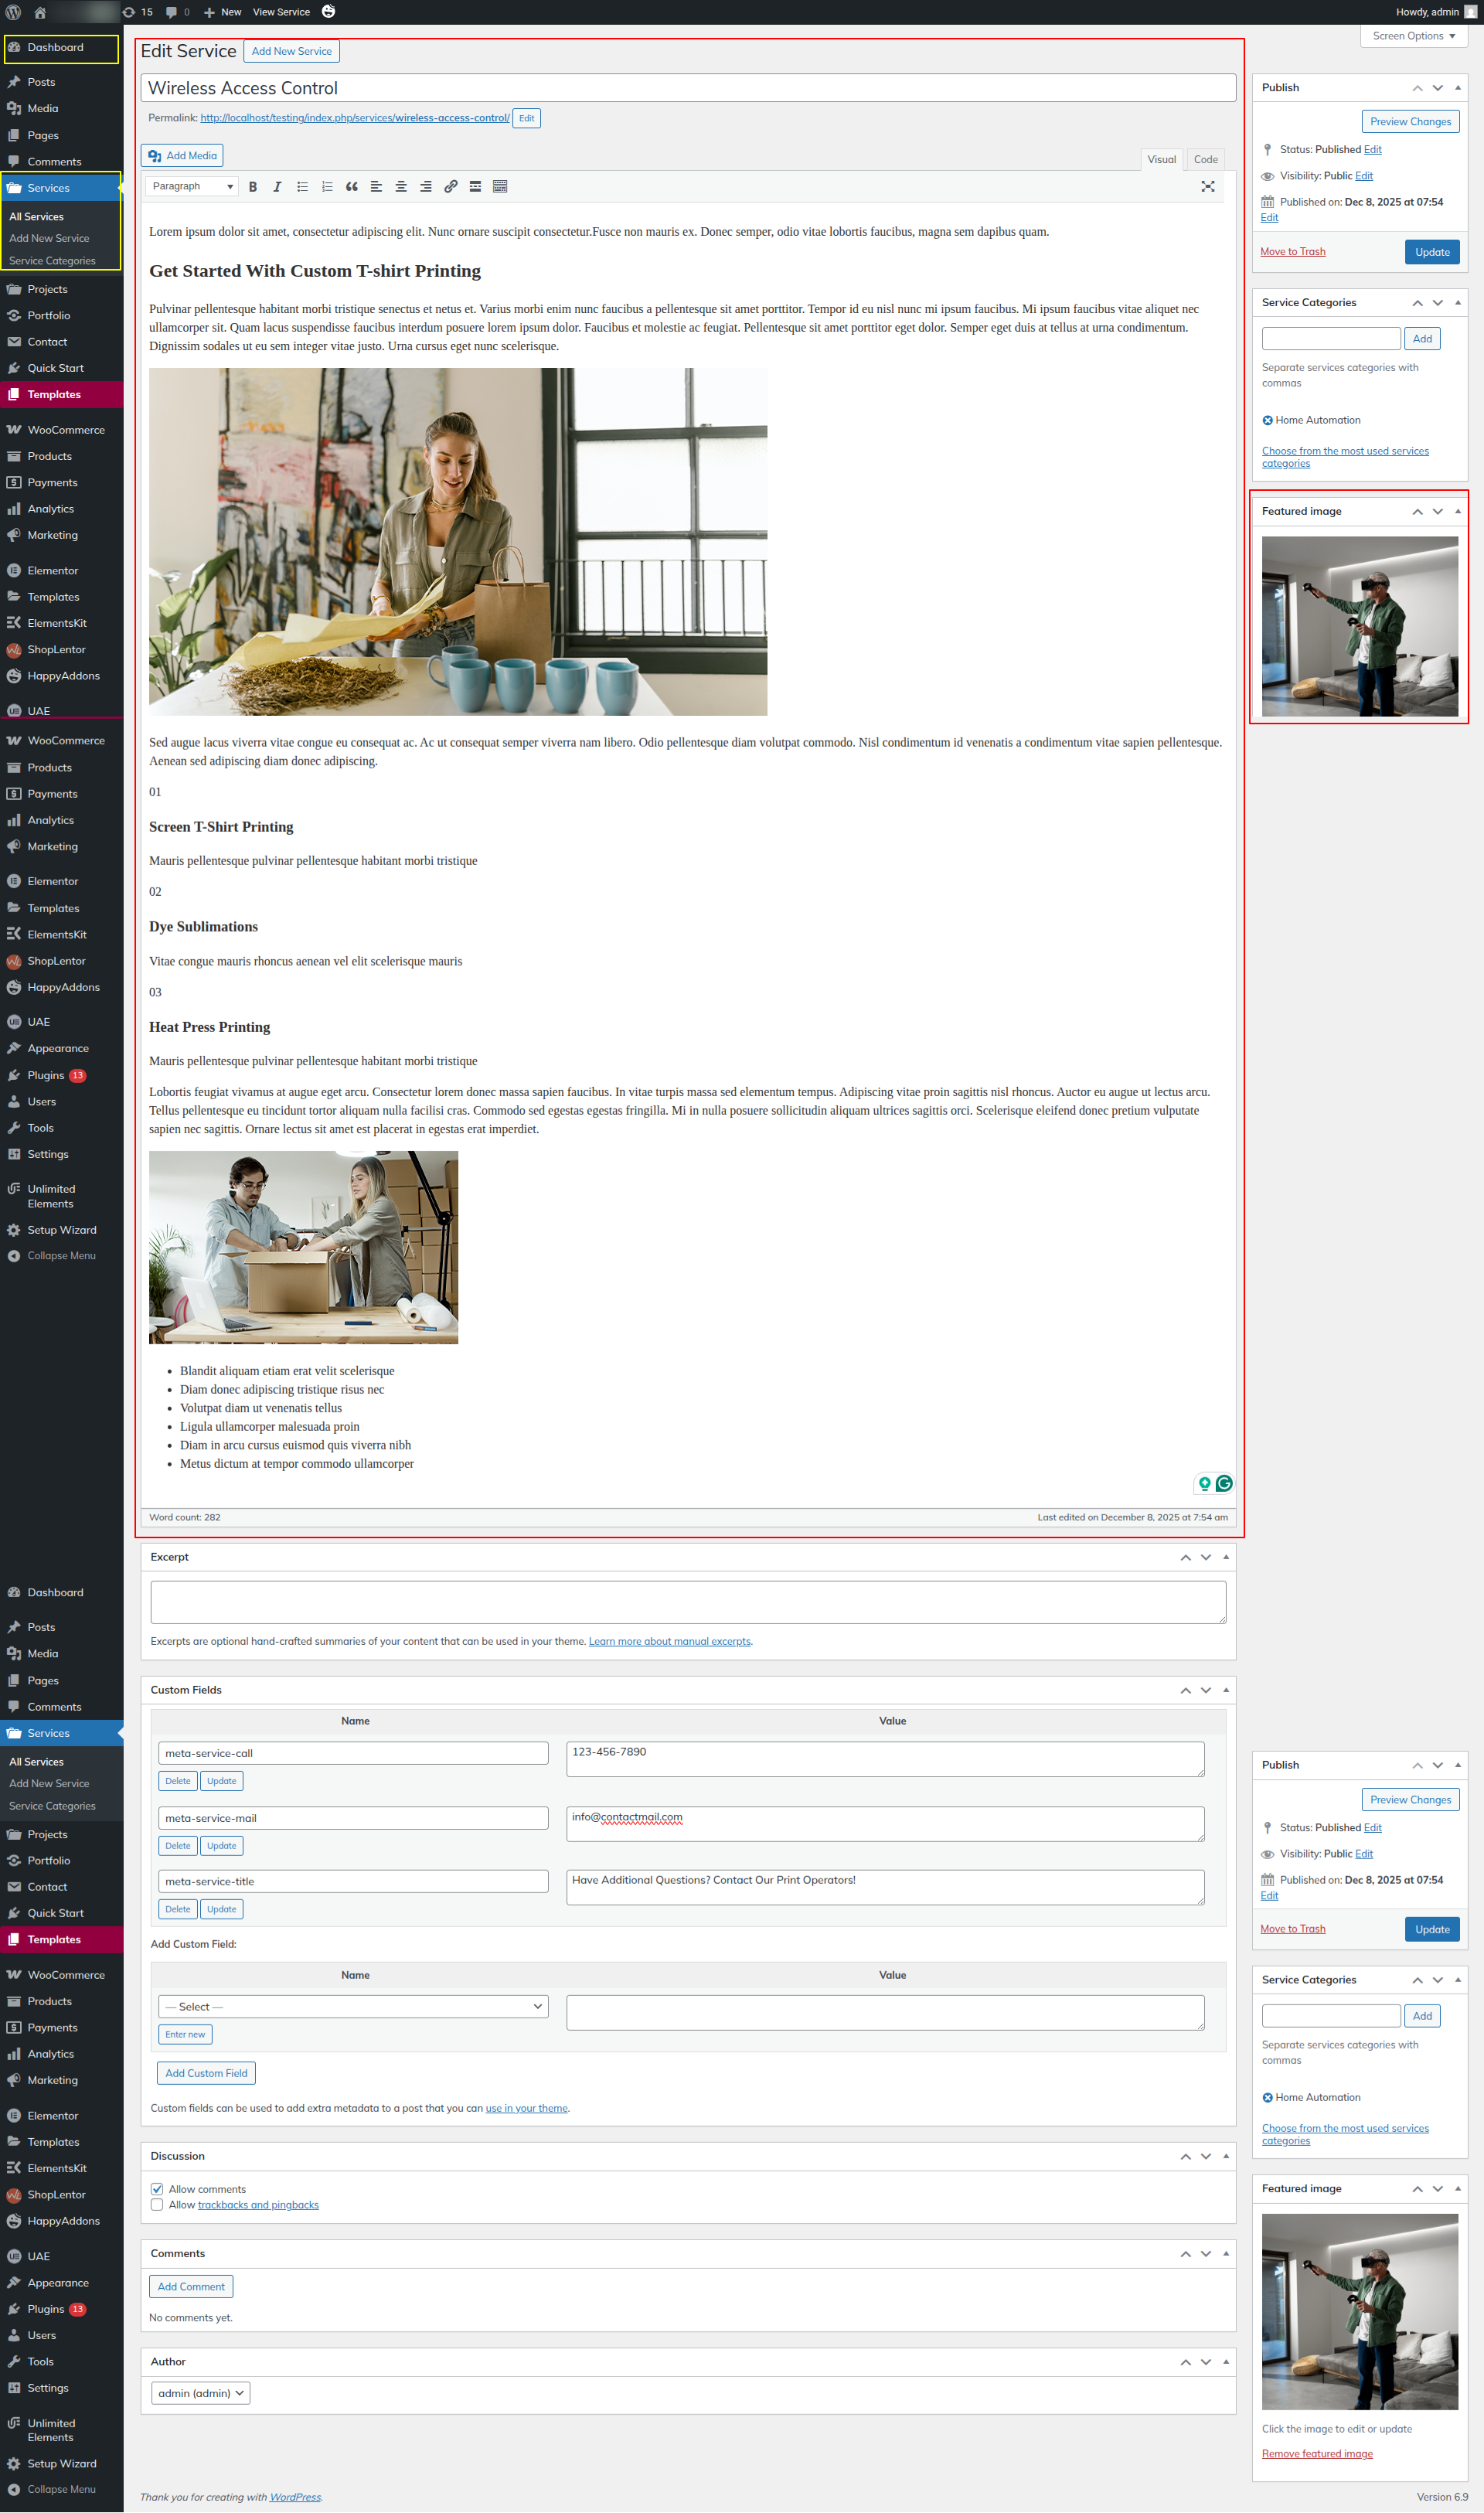Uncheck the Allow comments checkbox
The height and width of the screenshot is (2513, 1484).
157,2189
